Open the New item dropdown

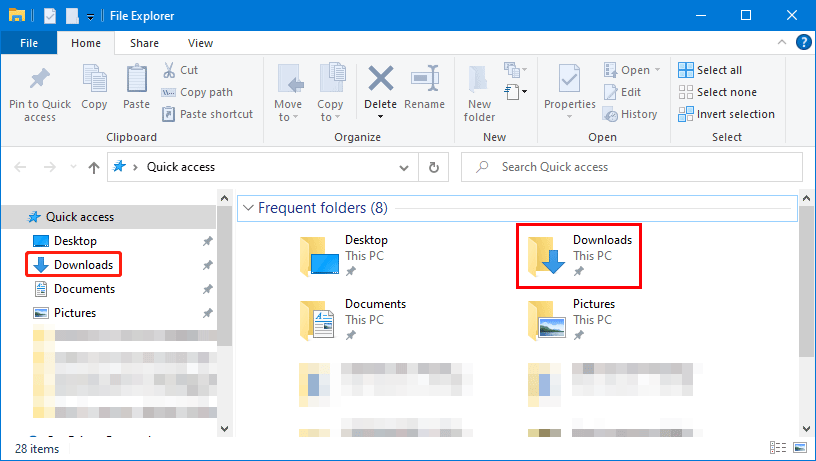pos(515,92)
